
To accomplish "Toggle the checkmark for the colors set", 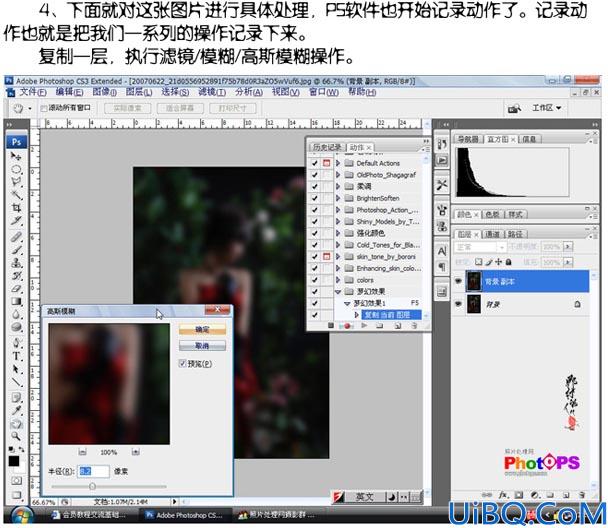I will 314,280.
